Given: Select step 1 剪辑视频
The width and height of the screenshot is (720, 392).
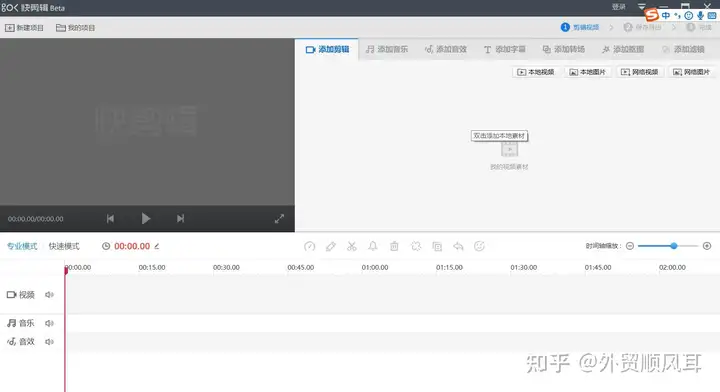Looking at the screenshot, I should click(x=580, y=28).
